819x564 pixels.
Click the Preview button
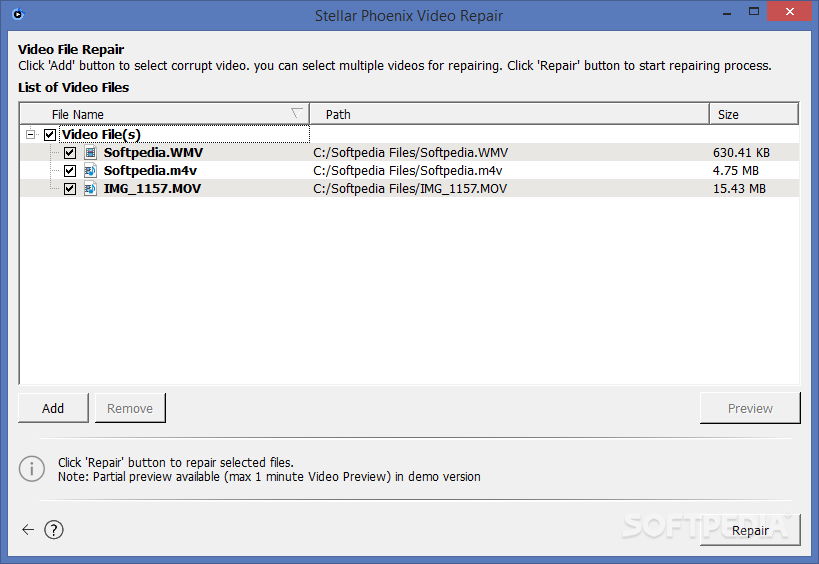pyautogui.click(x=750, y=408)
